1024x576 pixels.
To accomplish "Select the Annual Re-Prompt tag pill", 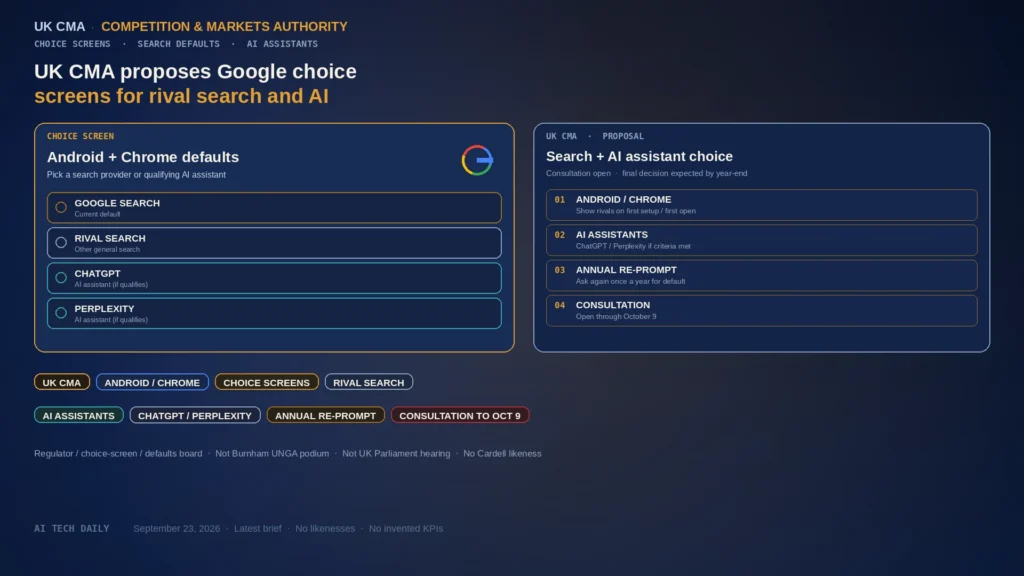I will (x=325, y=415).
